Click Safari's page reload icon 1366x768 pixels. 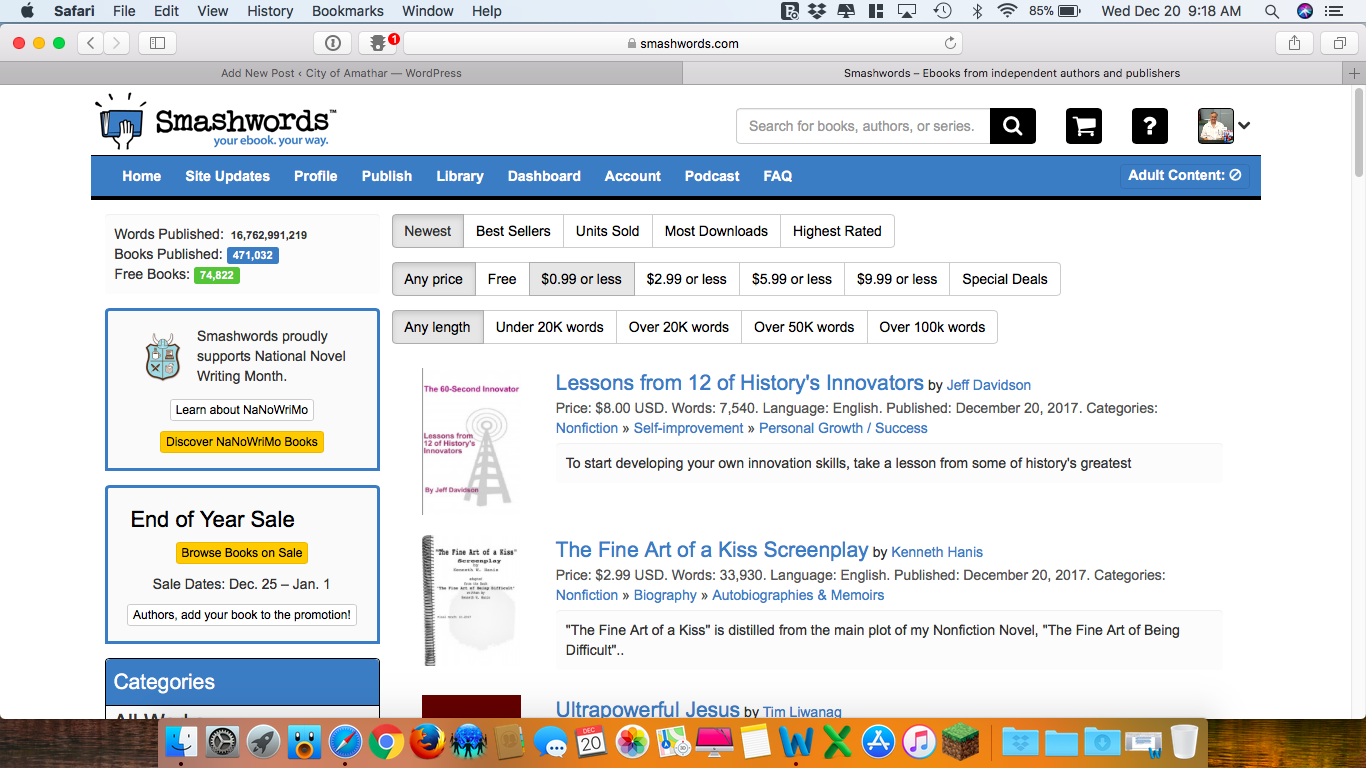point(950,43)
